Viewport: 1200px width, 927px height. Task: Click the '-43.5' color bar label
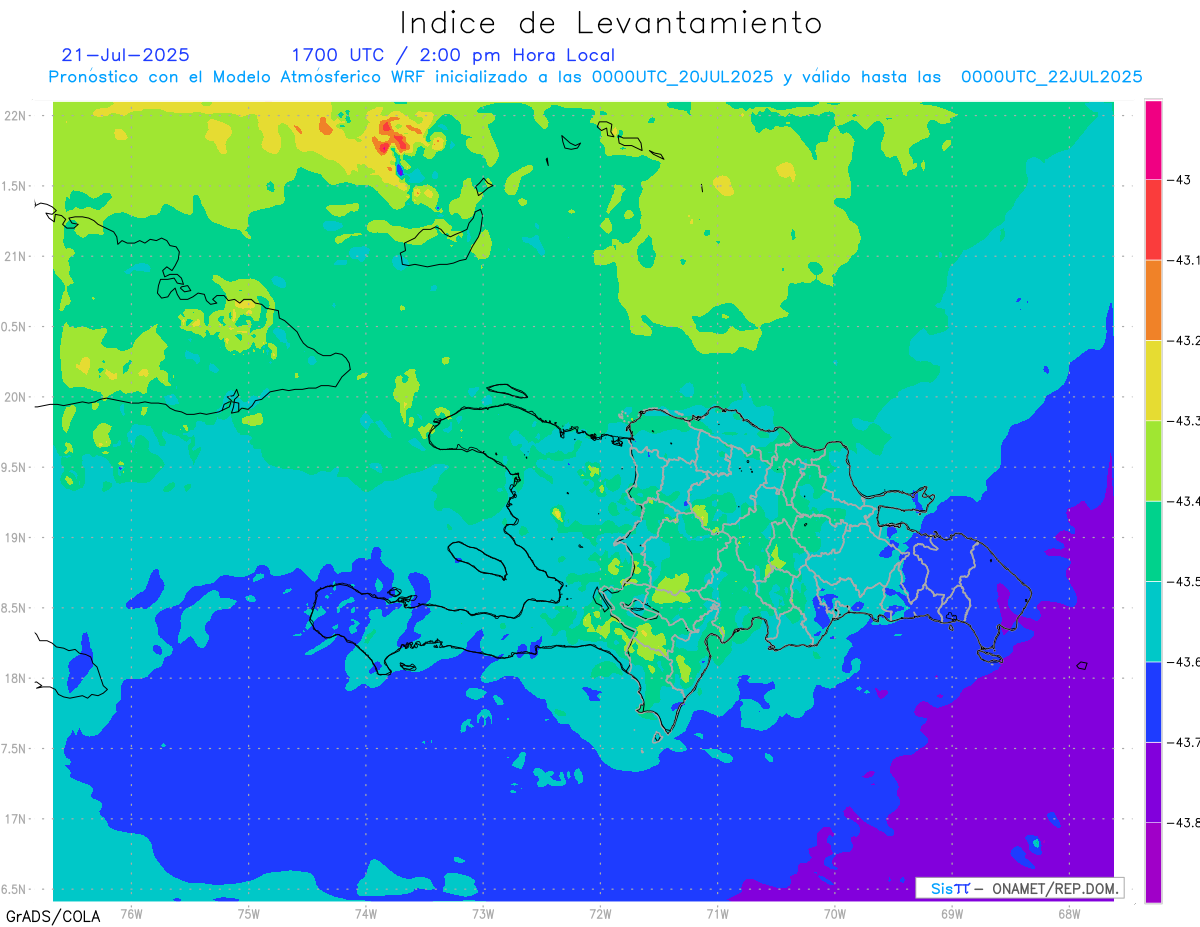point(1185,581)
